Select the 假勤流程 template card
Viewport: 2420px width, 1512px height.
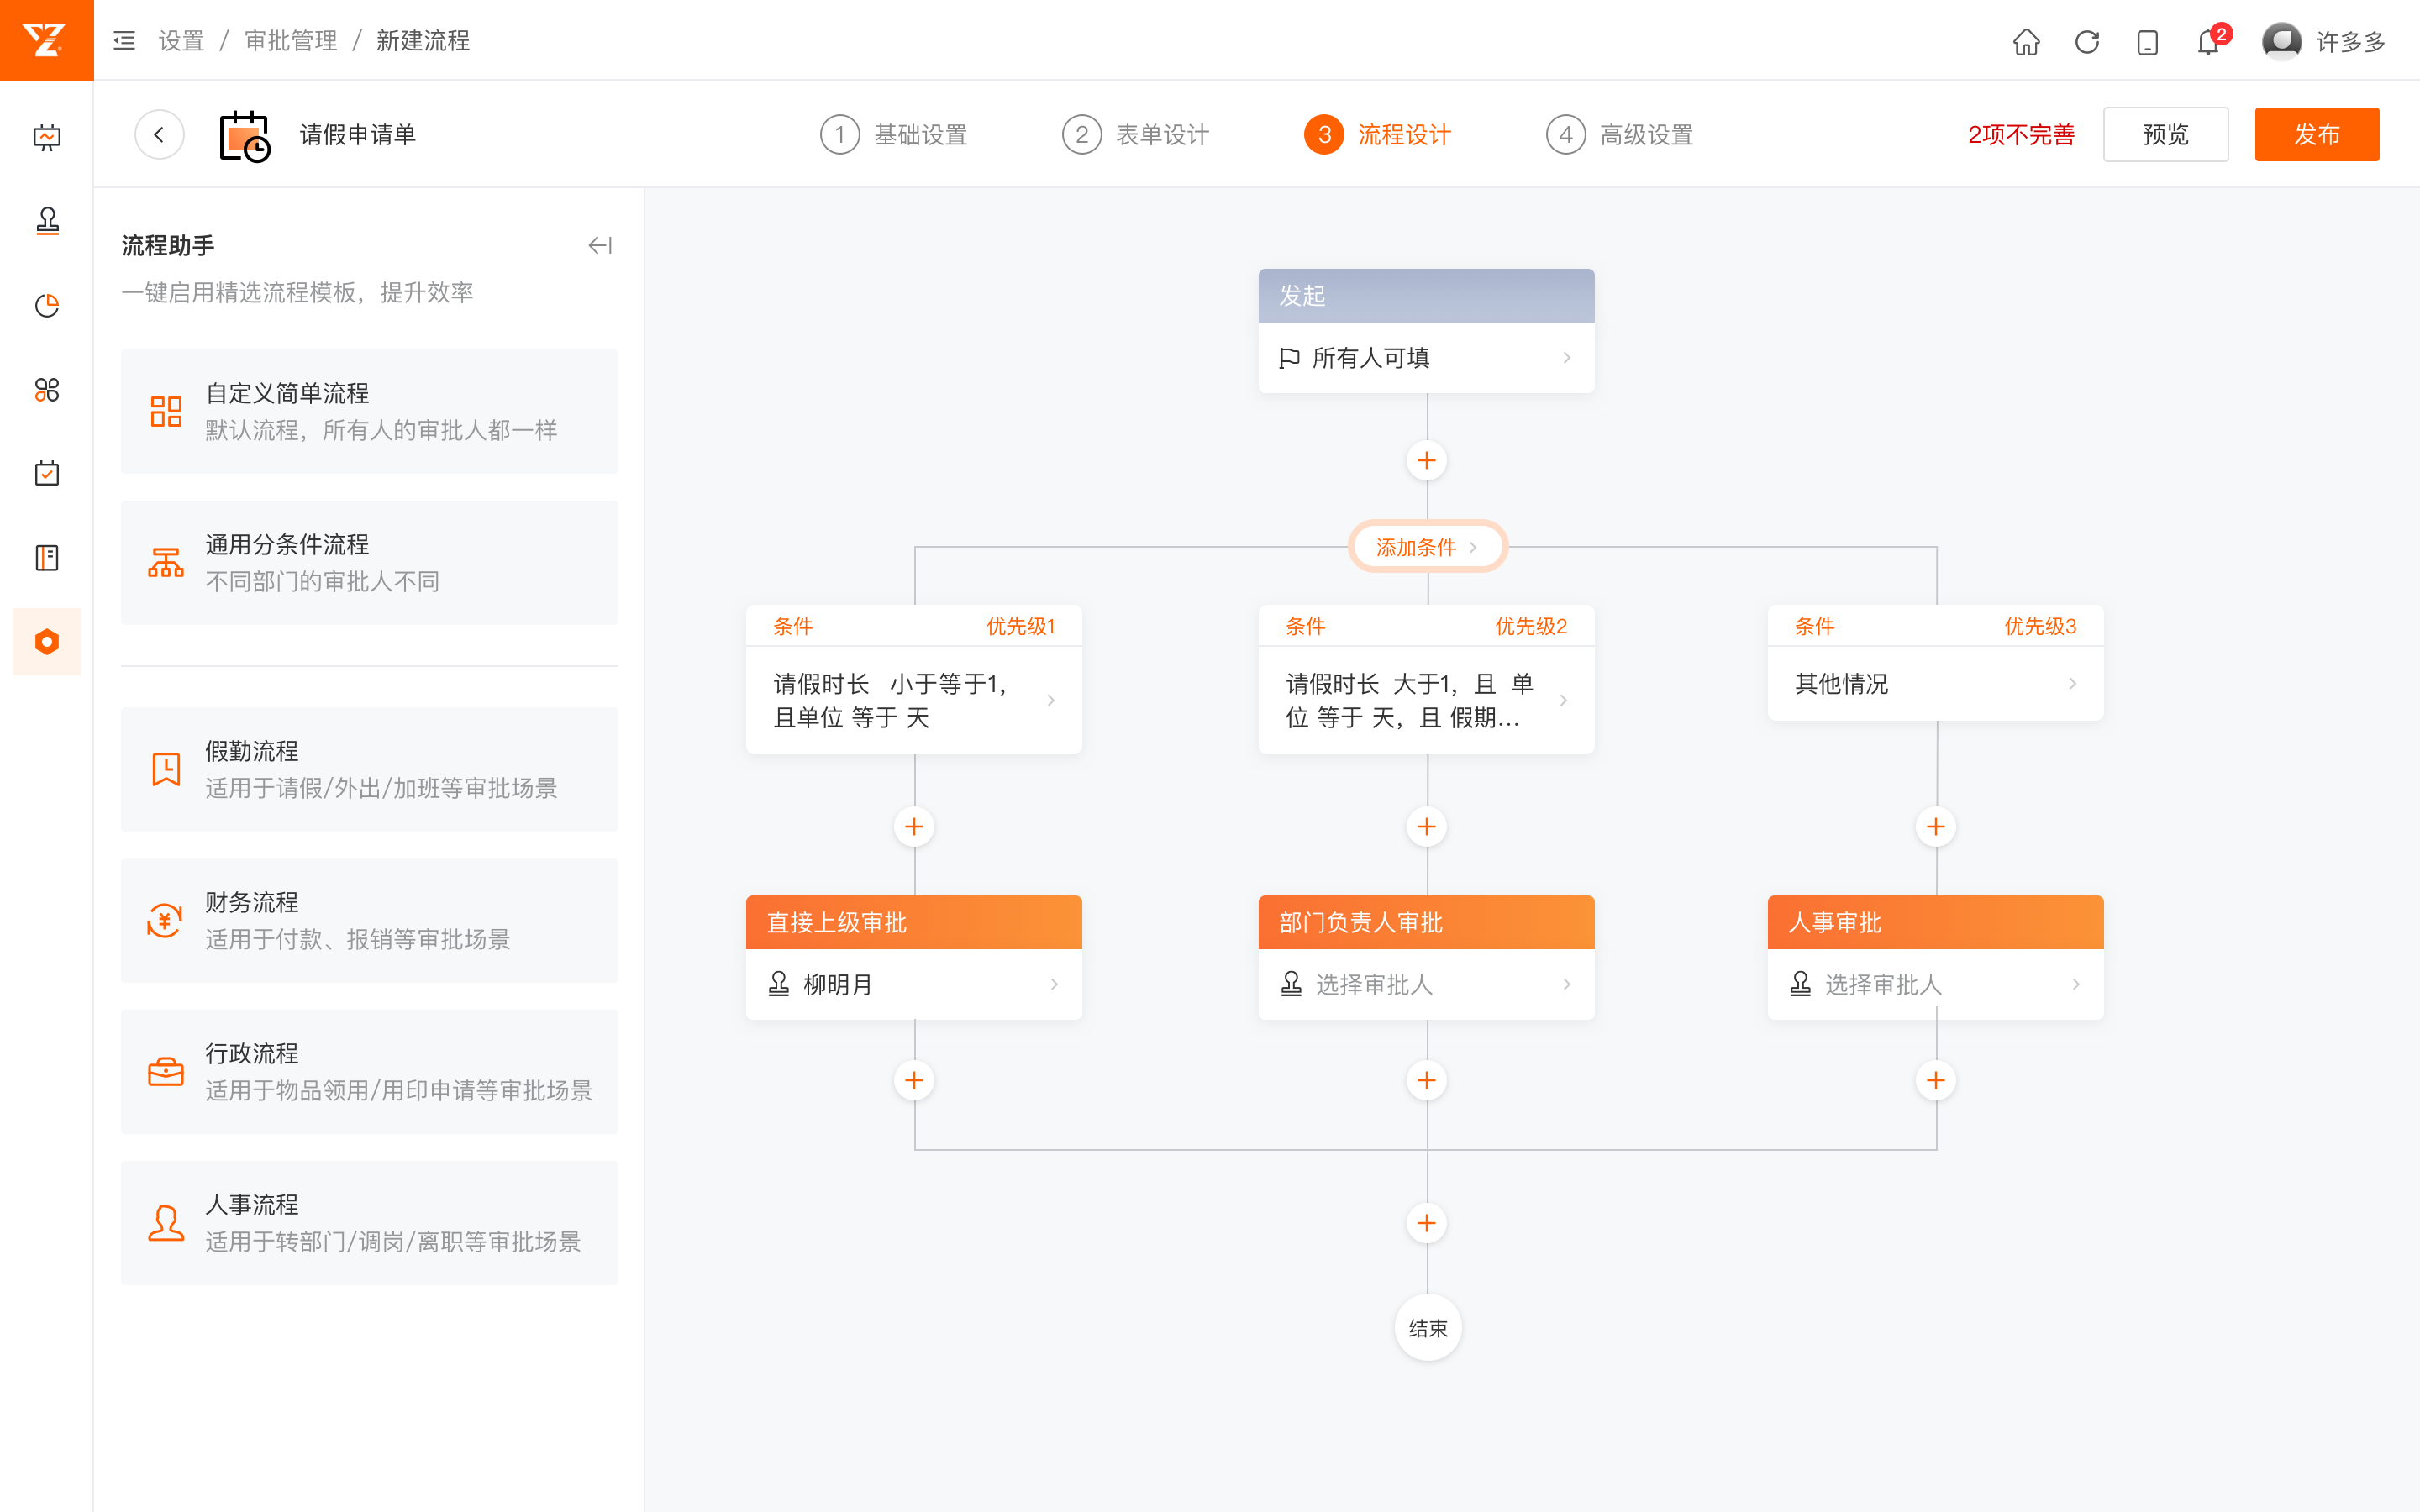(369, 768)
